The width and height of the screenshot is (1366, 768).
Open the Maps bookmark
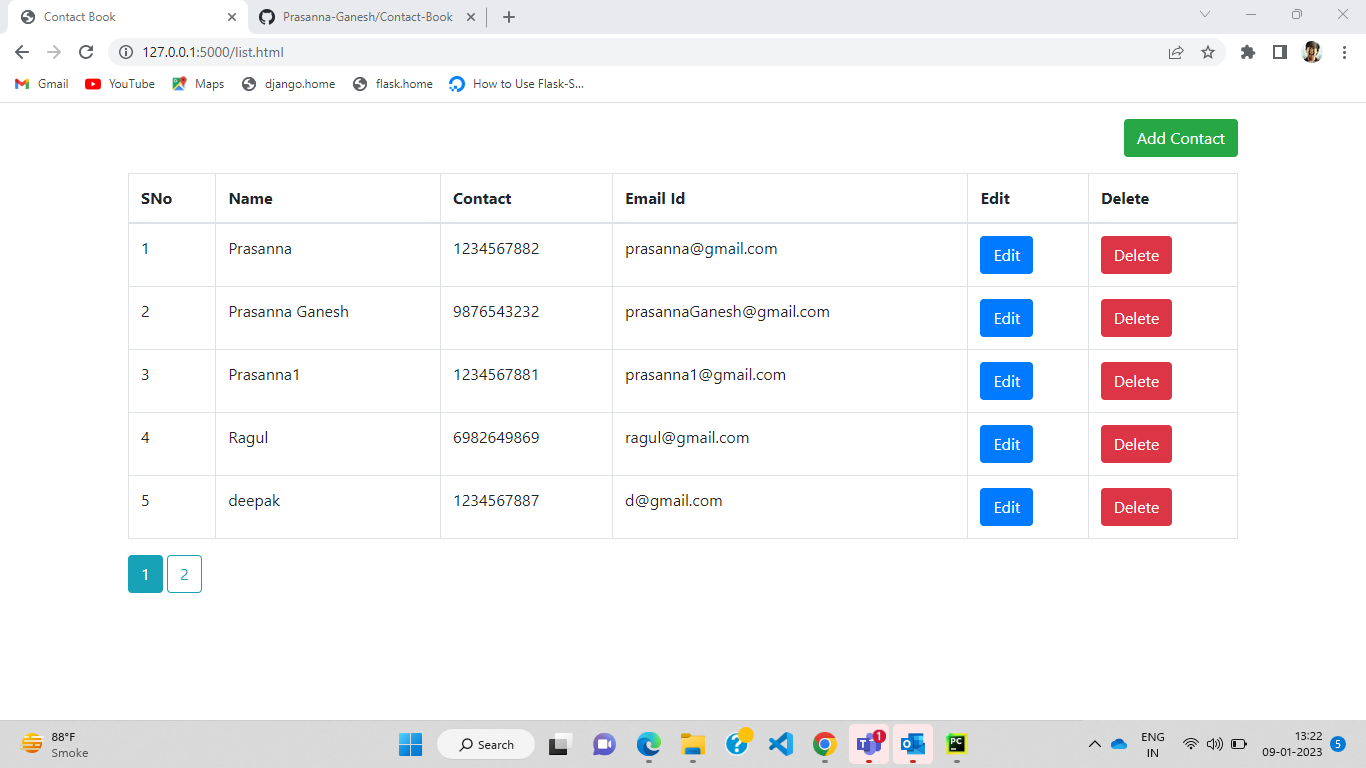198,84
